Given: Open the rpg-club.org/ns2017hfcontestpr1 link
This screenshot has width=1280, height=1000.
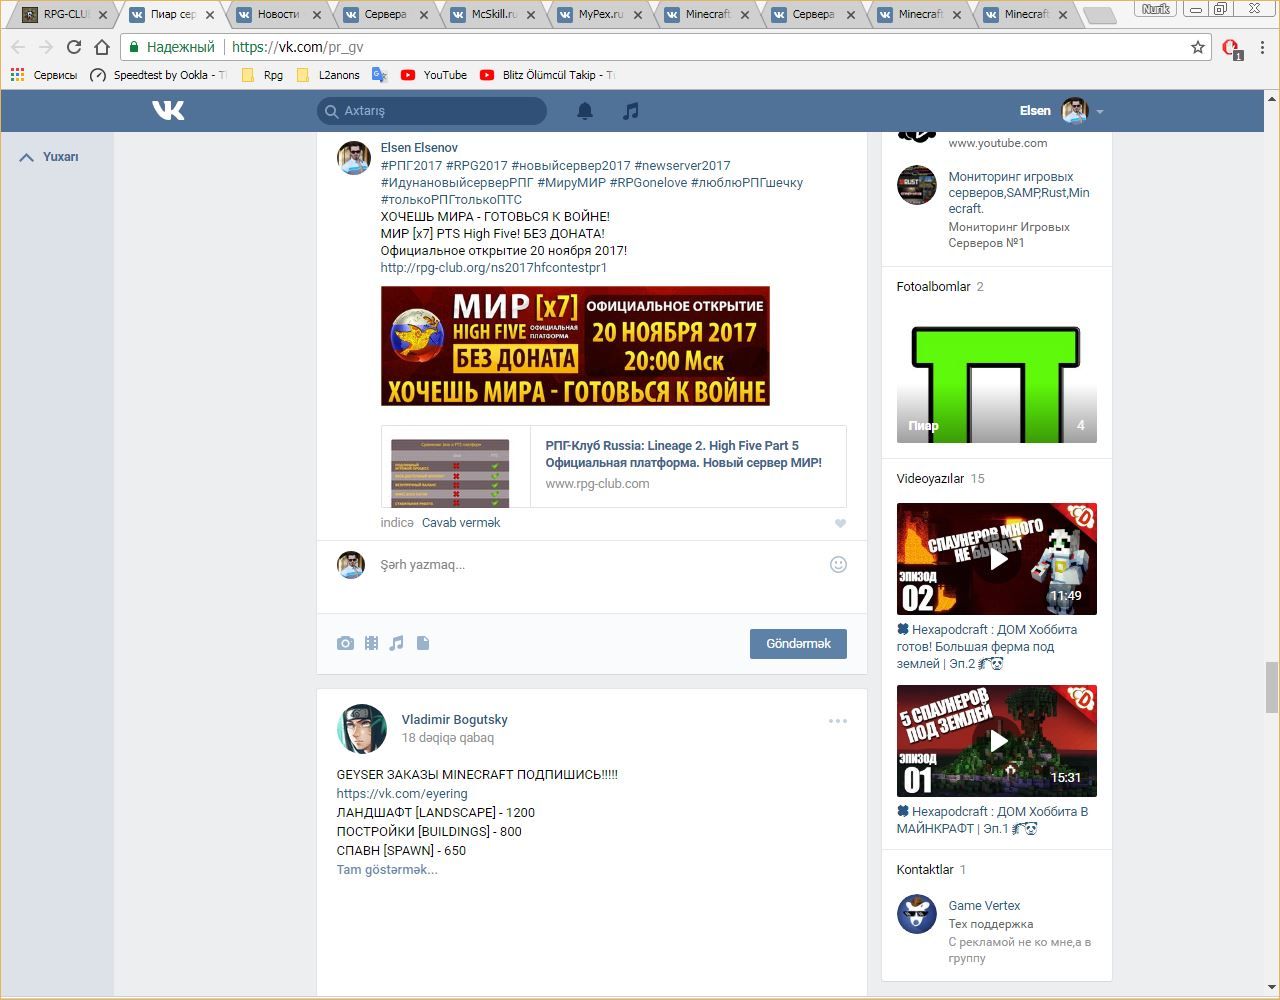Looking at the screenshot, I should point(494,268).
